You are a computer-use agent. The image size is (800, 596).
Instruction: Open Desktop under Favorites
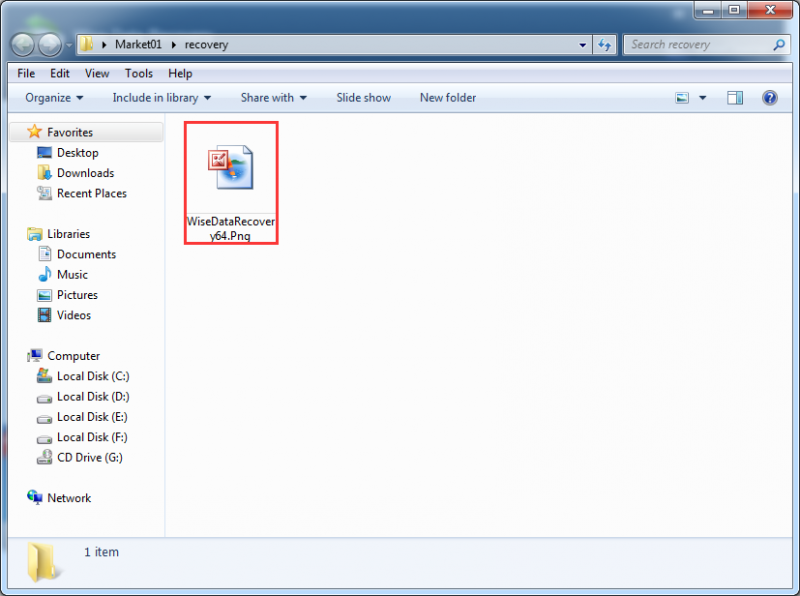tap(78, 153)
